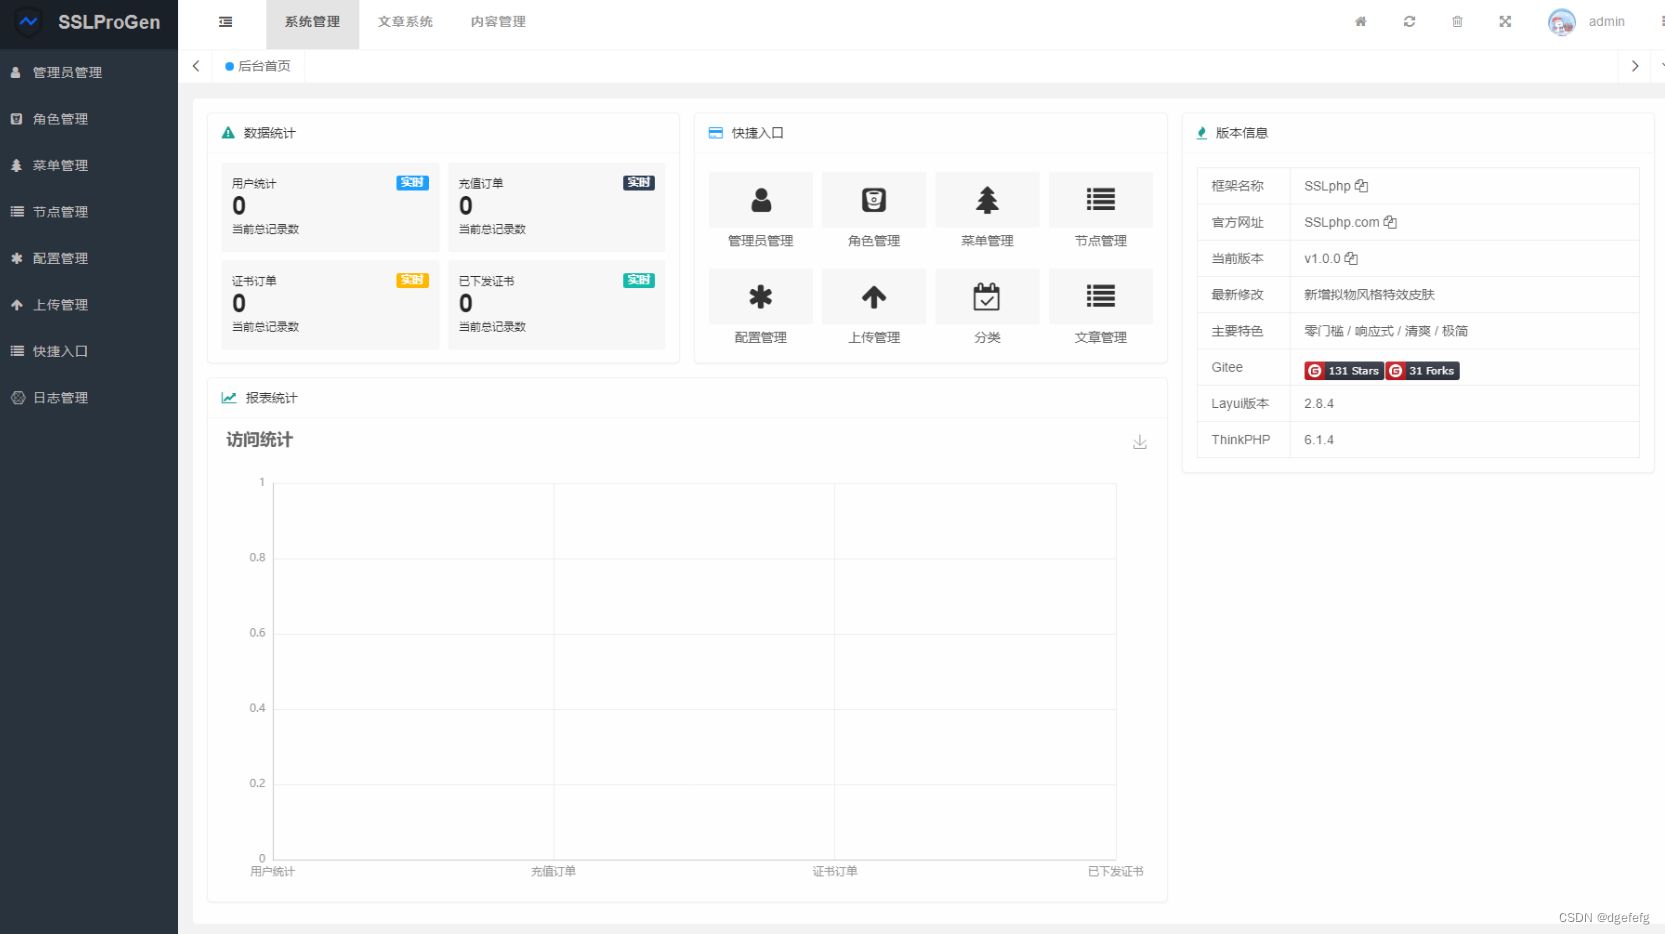
Task: Click the admin avatar picture
Action: (1560, 22)
